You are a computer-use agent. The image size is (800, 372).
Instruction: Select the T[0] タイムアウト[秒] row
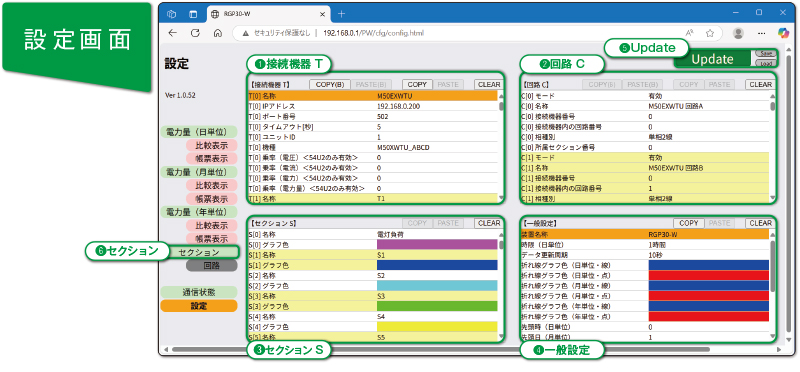[x=372, y=127]
